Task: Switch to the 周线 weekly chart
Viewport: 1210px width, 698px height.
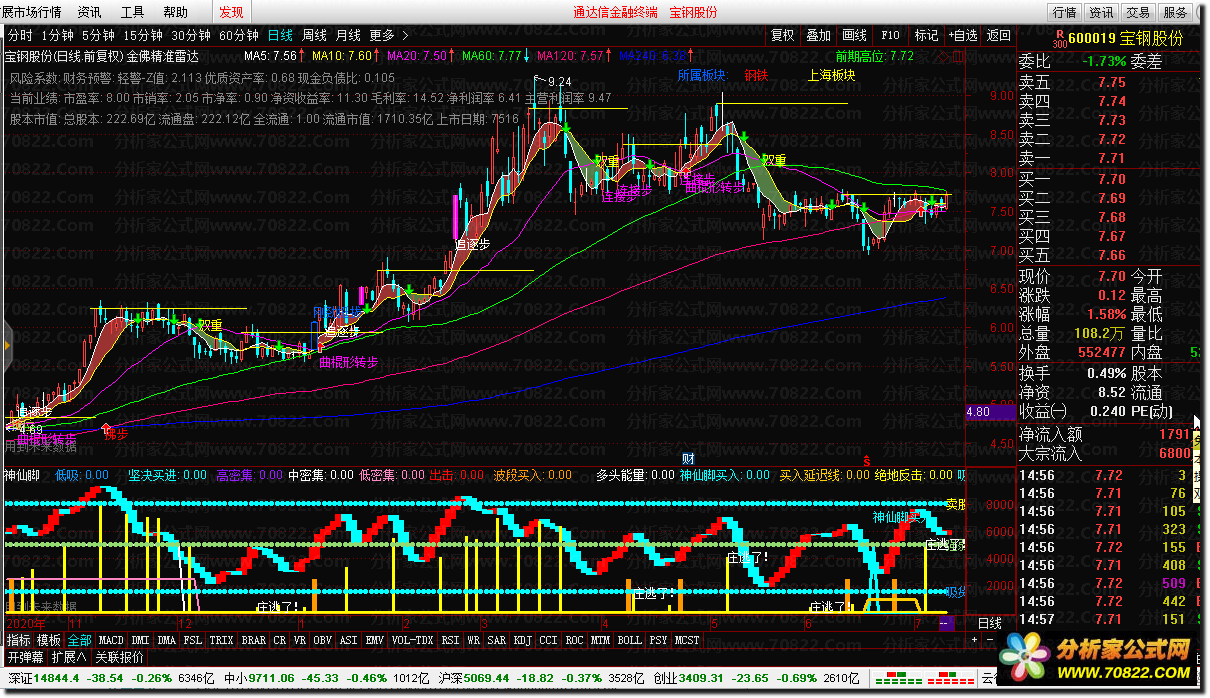Action: (314, 35)
